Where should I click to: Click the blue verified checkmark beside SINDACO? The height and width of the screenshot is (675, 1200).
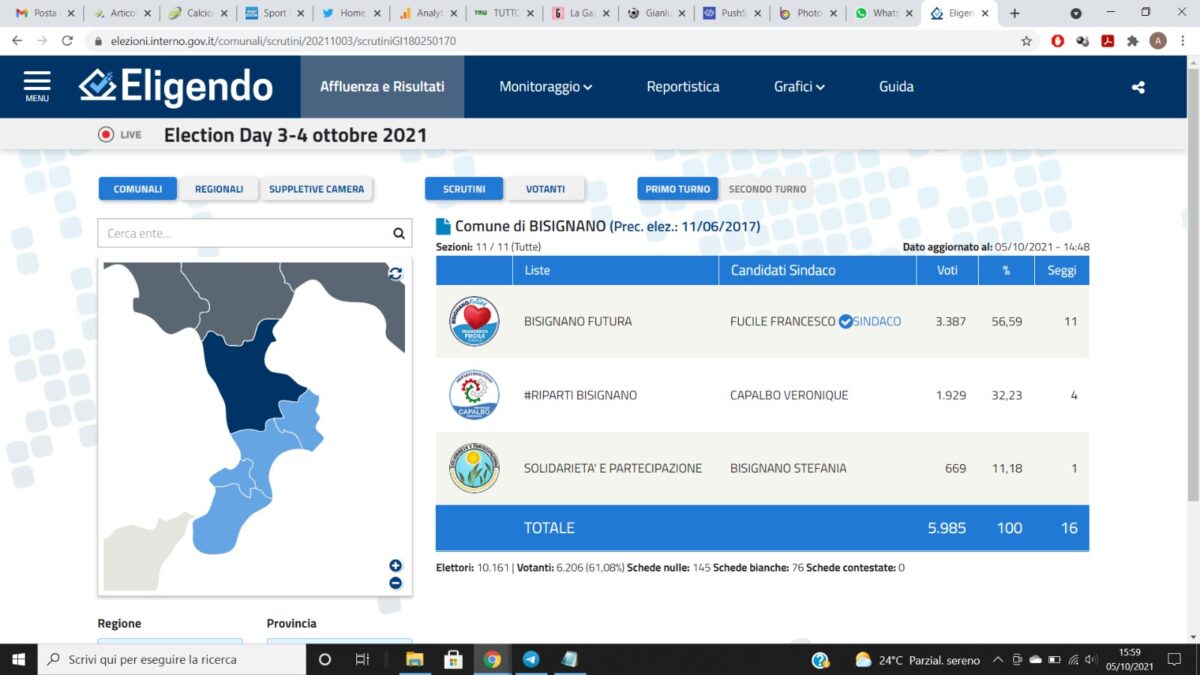point(845,322)
